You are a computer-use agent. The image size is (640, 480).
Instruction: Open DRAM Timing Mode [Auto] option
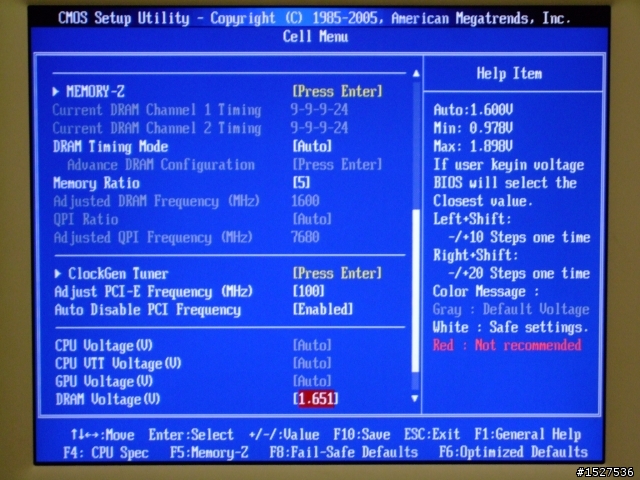[312, 146]
